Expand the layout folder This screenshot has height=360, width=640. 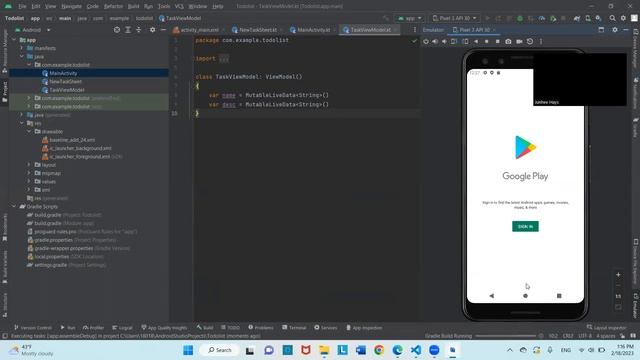tap(29, 165)
